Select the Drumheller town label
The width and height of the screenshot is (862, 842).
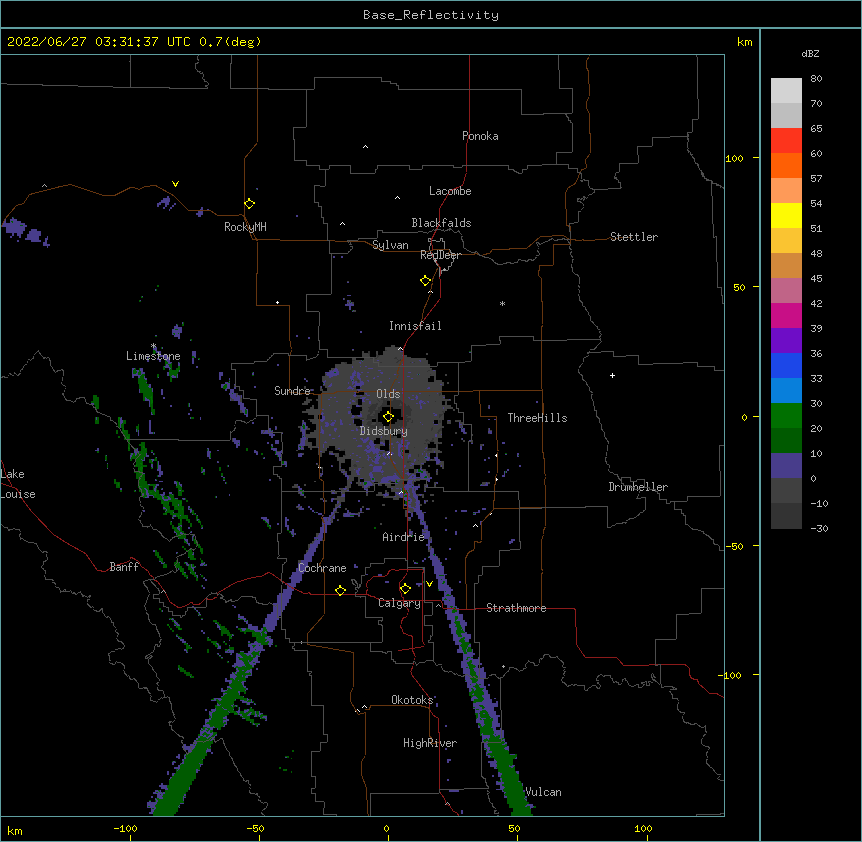(x=638, y=487)
